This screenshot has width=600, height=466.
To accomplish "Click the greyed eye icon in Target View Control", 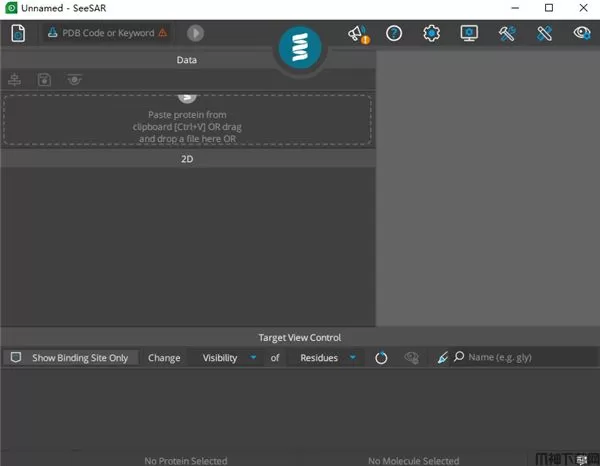I will coord(411,358).
